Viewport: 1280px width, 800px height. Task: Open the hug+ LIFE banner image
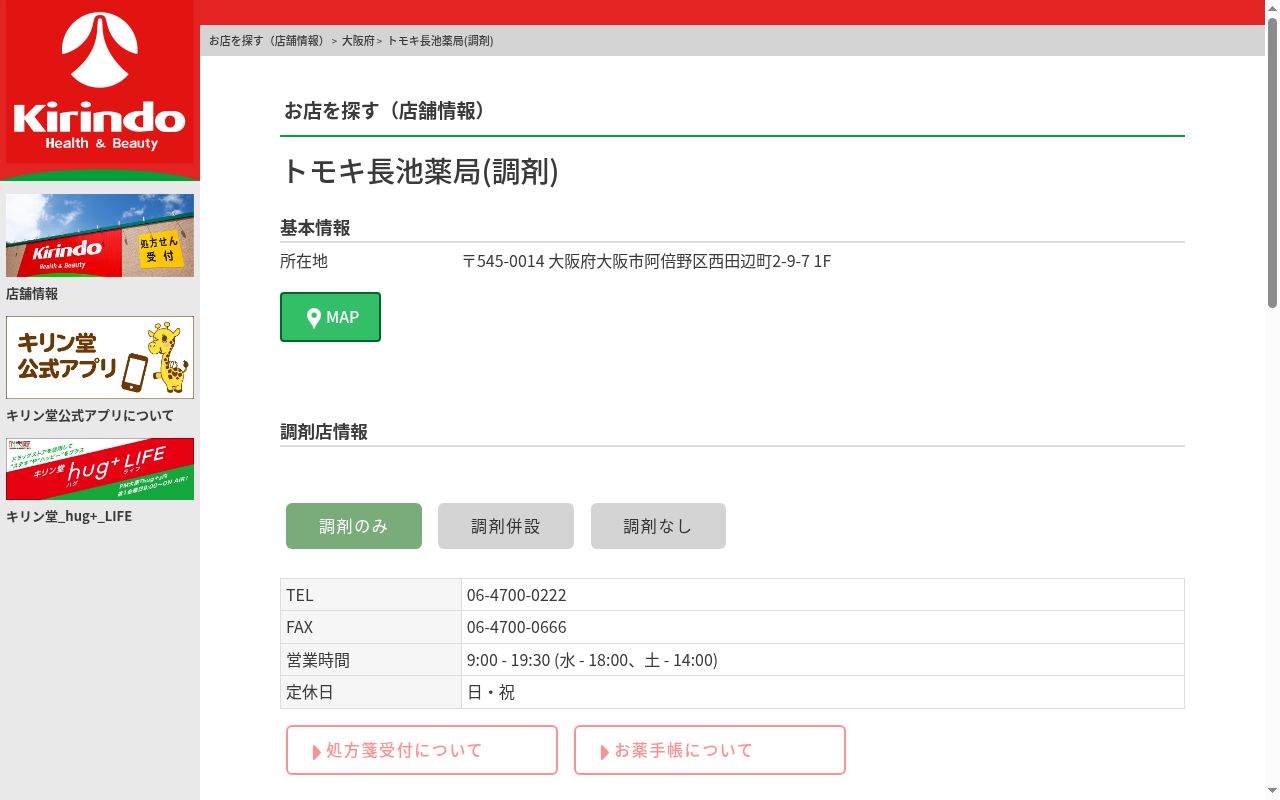[x=100, y=469]
